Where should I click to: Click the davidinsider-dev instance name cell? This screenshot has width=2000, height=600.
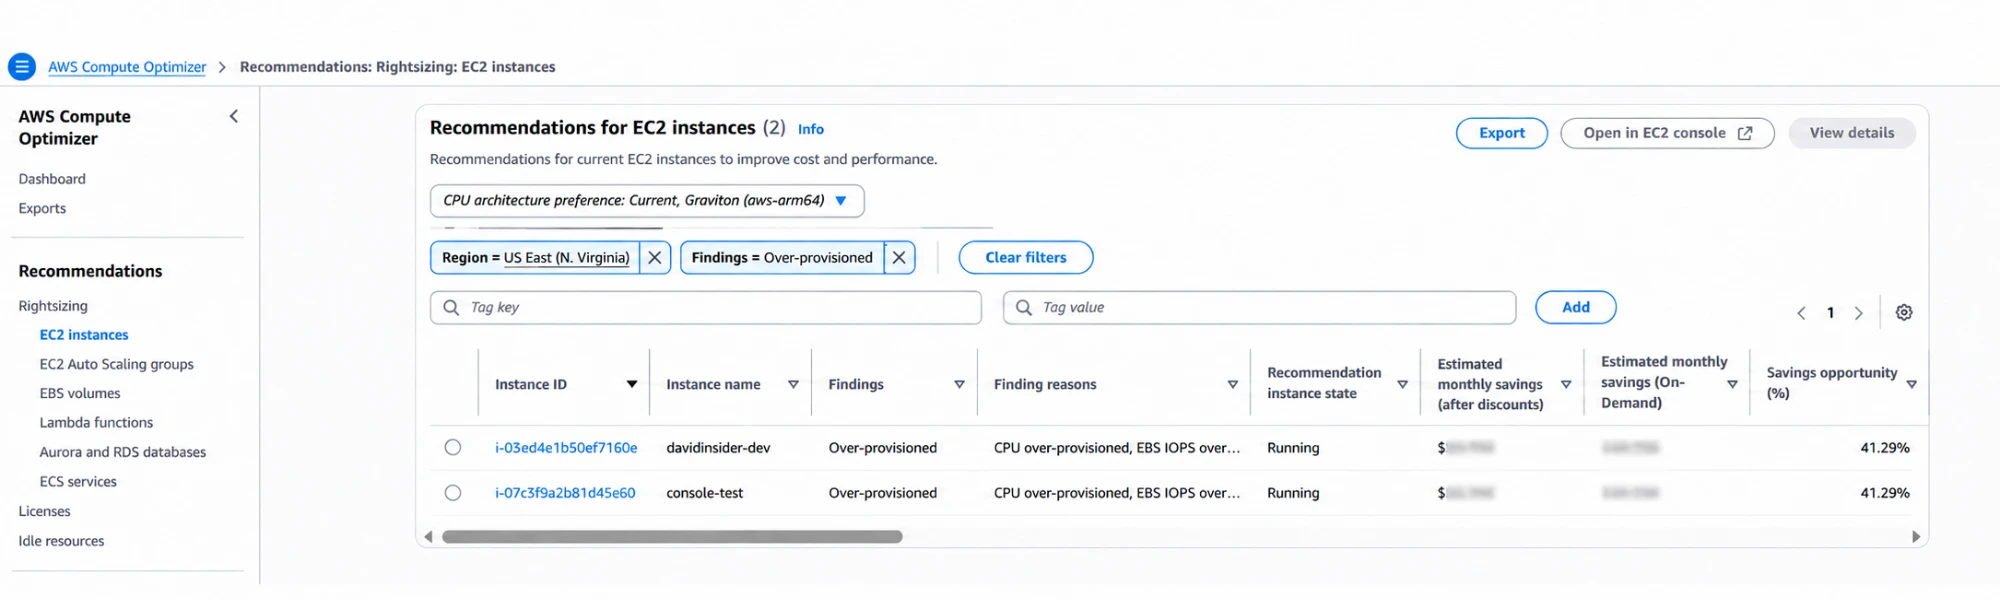pos(718,447)
